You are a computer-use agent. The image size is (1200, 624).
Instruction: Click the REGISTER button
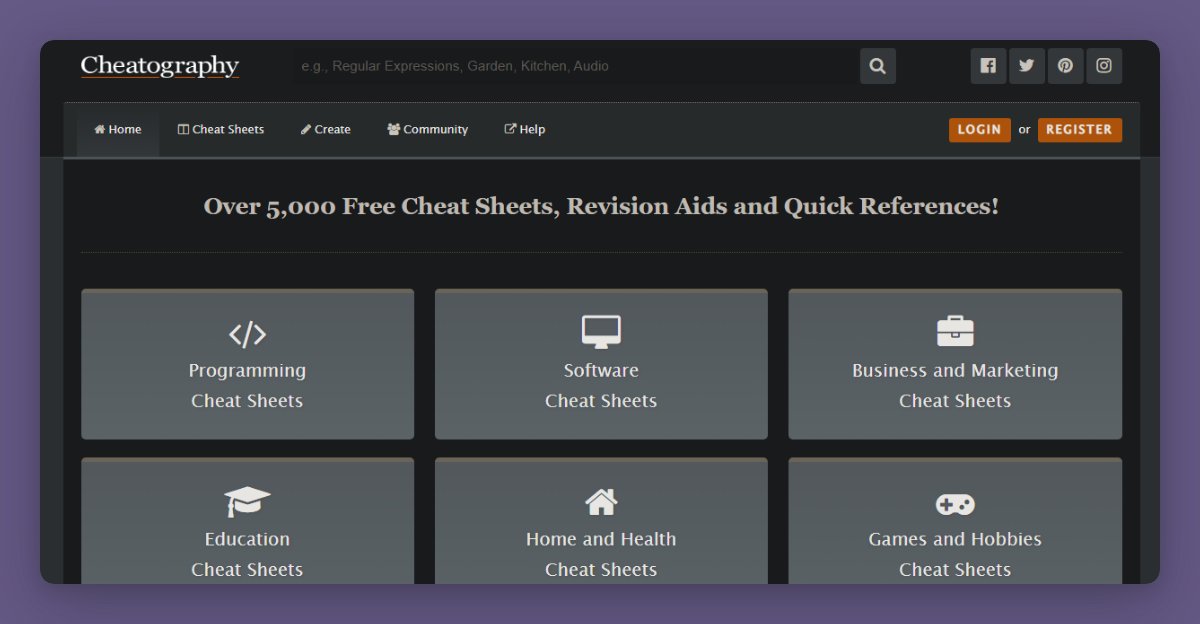(x=1079, y=129)
